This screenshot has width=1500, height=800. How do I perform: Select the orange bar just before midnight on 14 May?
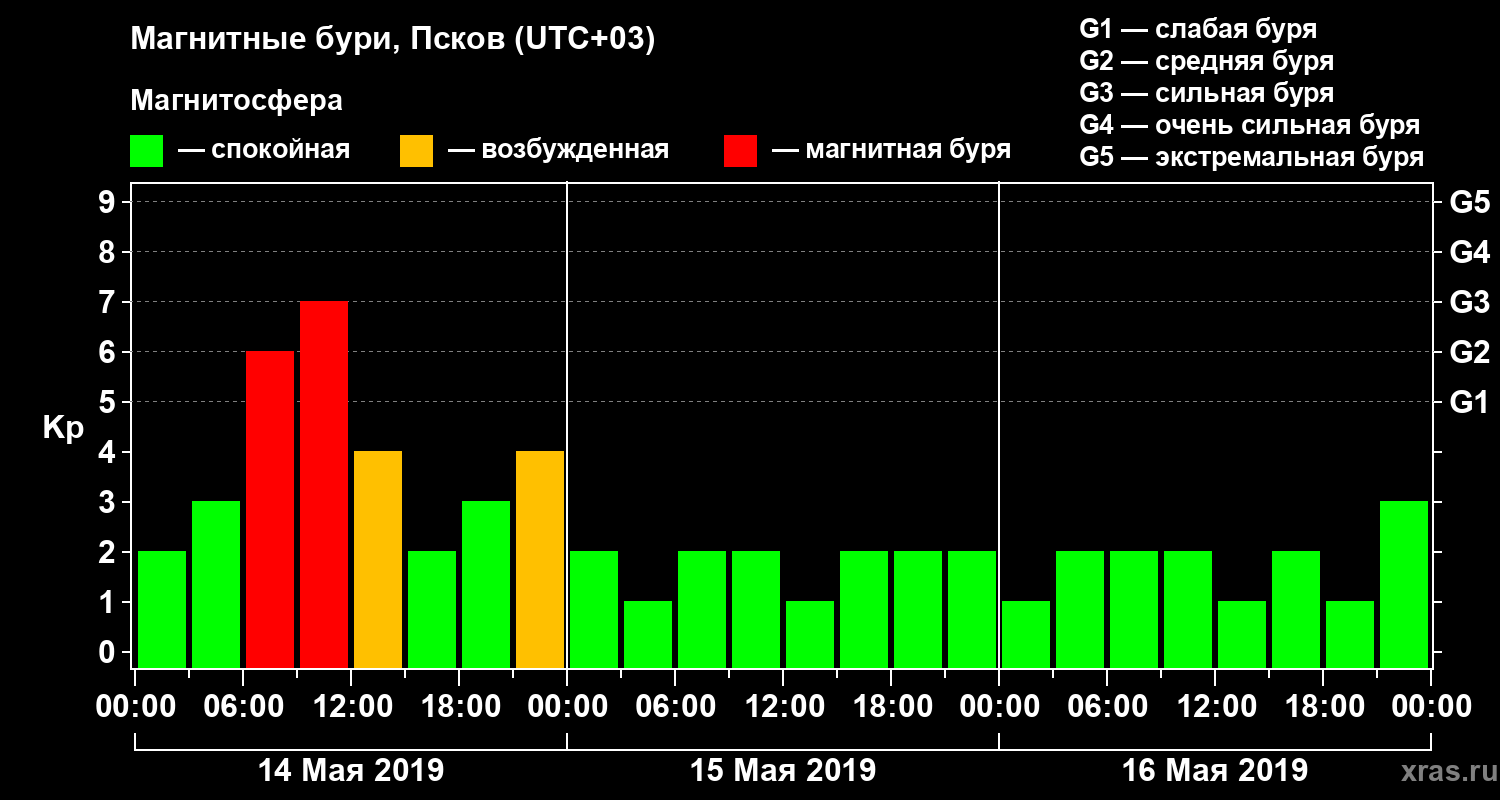tap(540, 559)
